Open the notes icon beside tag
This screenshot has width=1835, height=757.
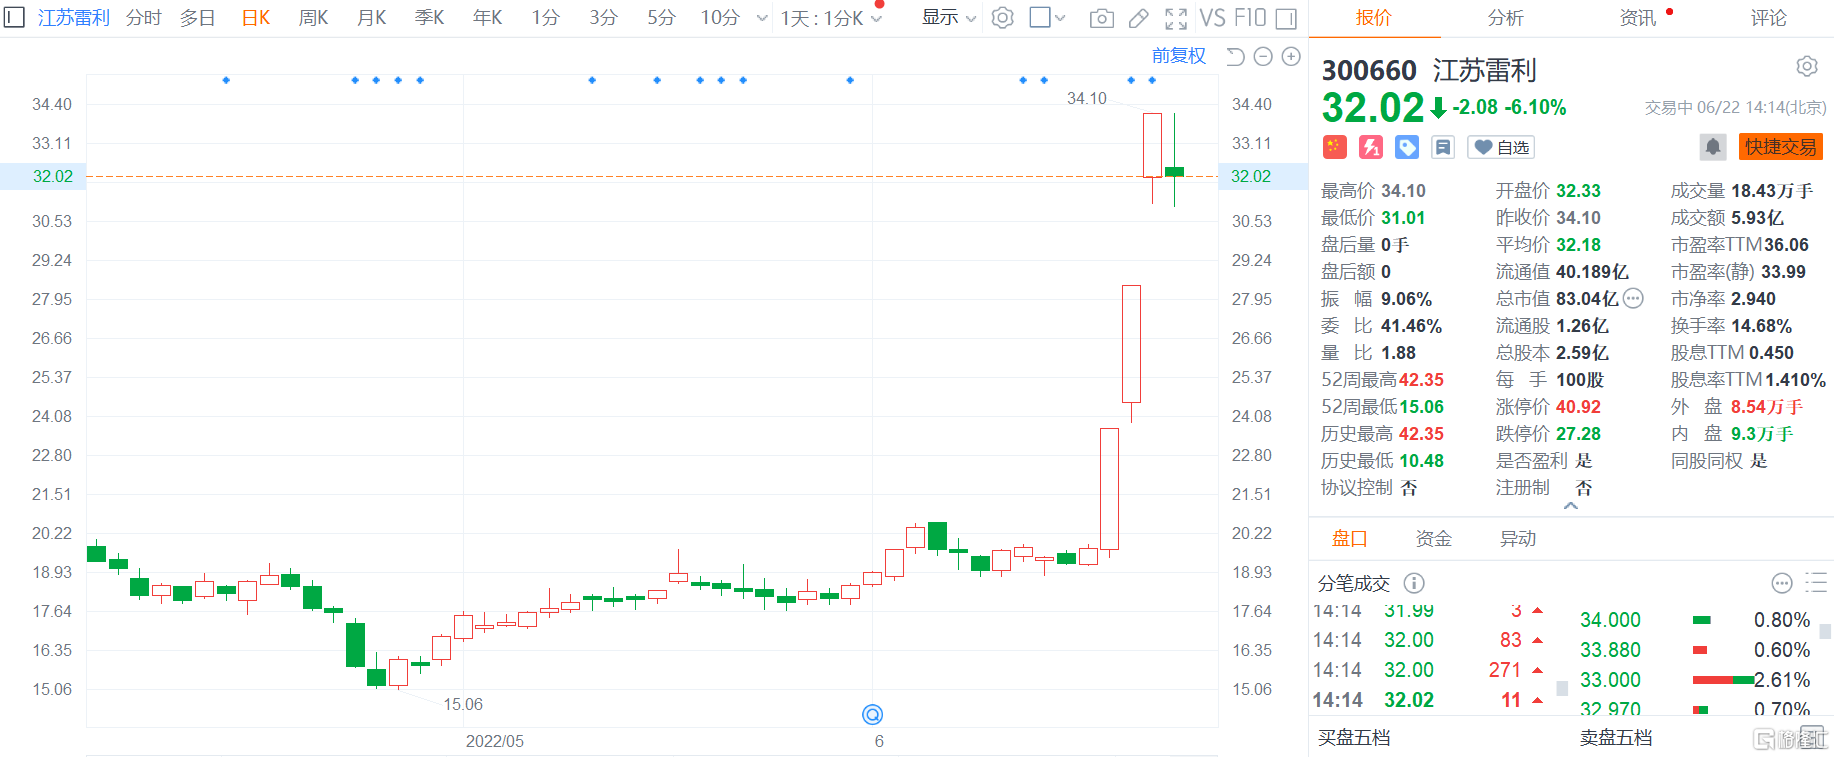(1443, 147)
